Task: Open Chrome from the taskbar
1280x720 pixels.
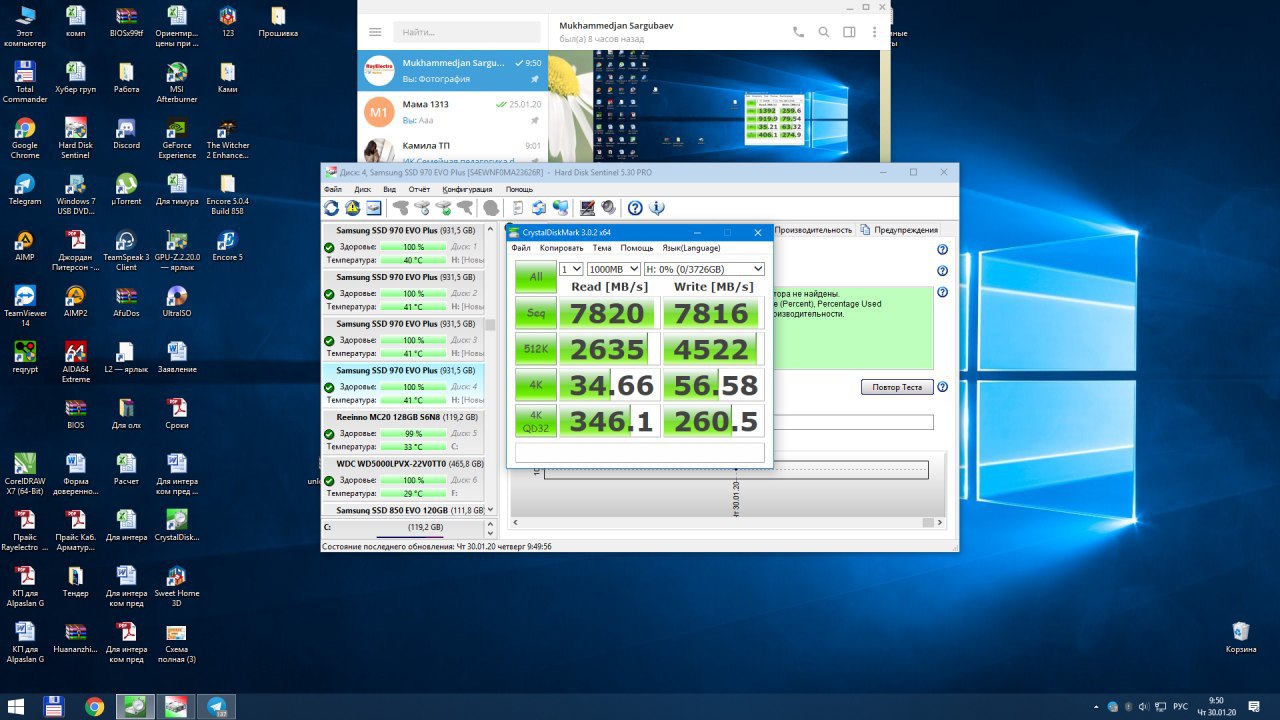Action: [94, 706]
